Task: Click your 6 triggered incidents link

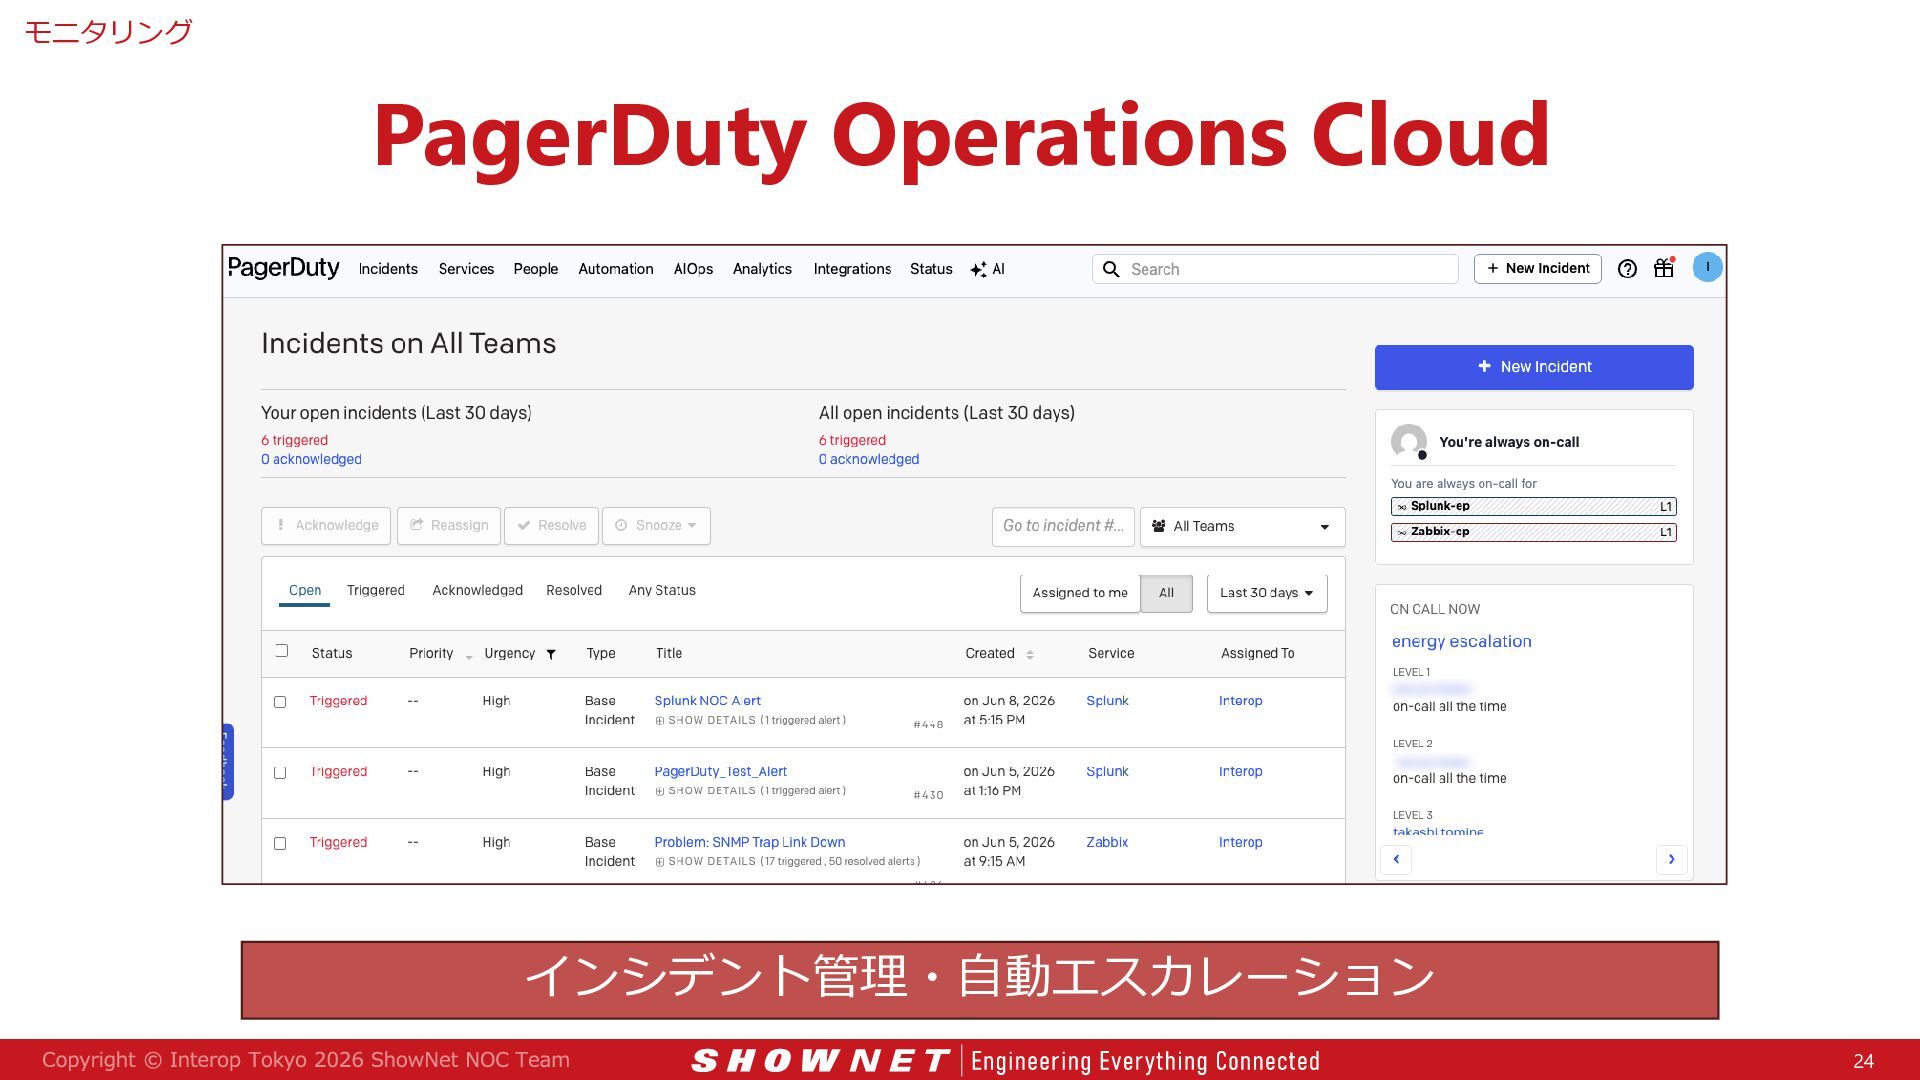Action: 294,441
